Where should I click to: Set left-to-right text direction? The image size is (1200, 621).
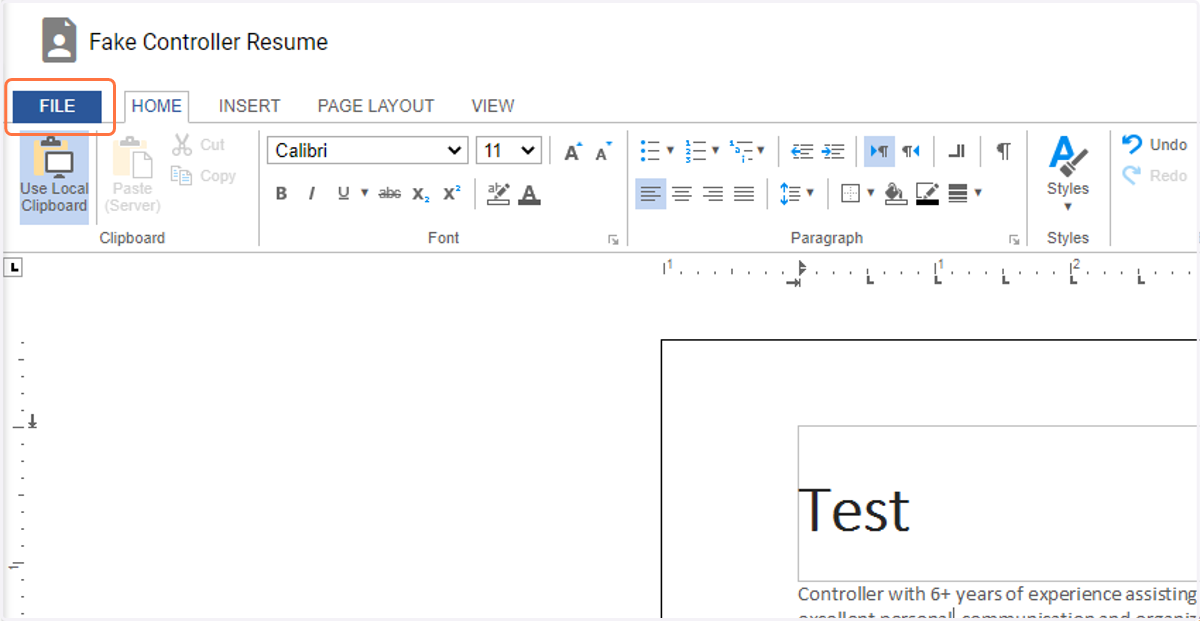[879, 151]
